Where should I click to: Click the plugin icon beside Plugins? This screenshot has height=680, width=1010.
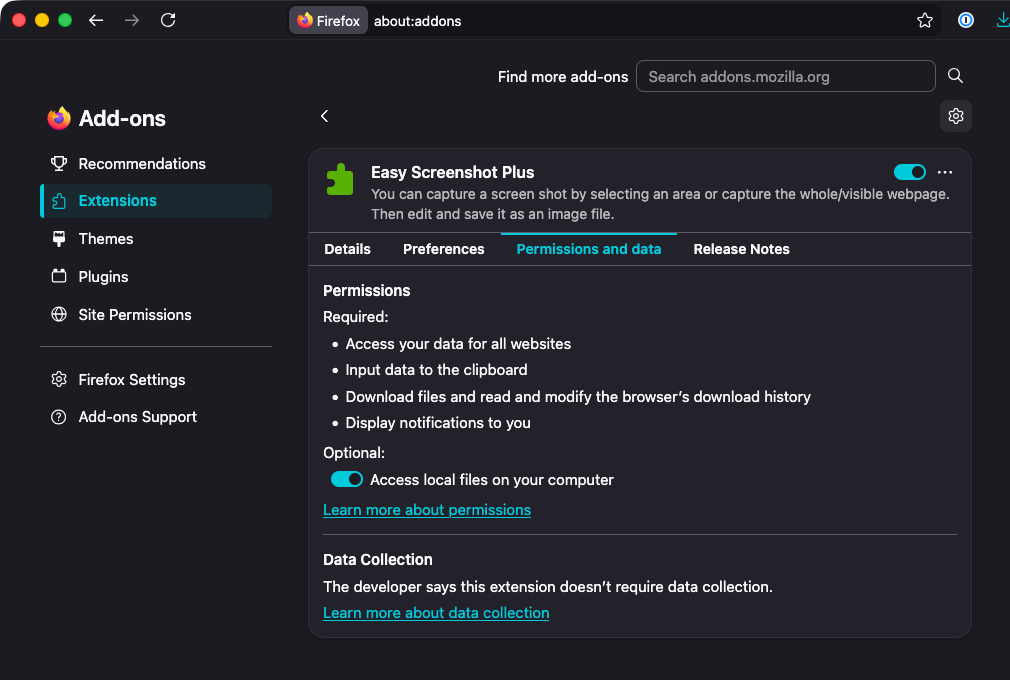coord(59,276)
